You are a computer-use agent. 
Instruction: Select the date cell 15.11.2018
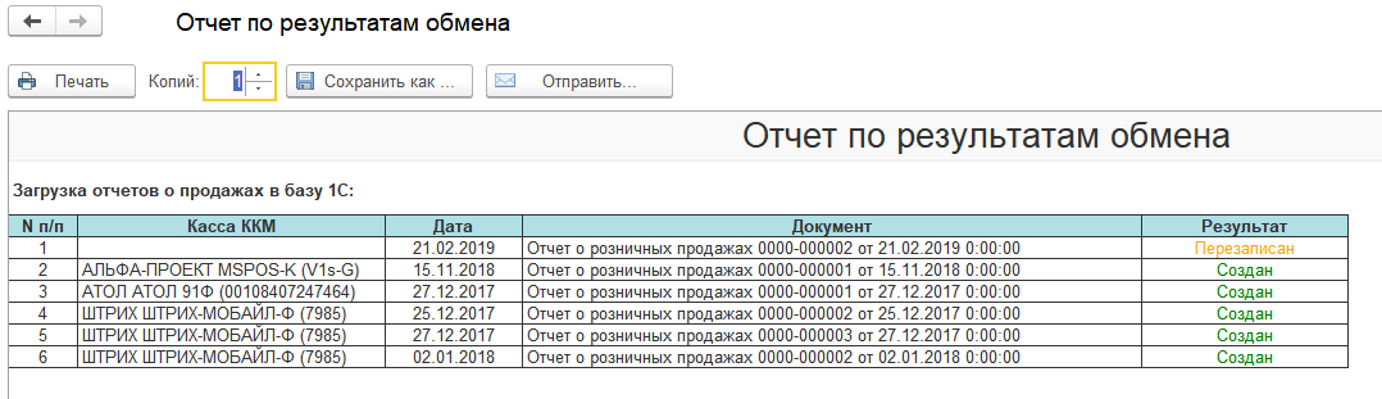tap(453, 269)
